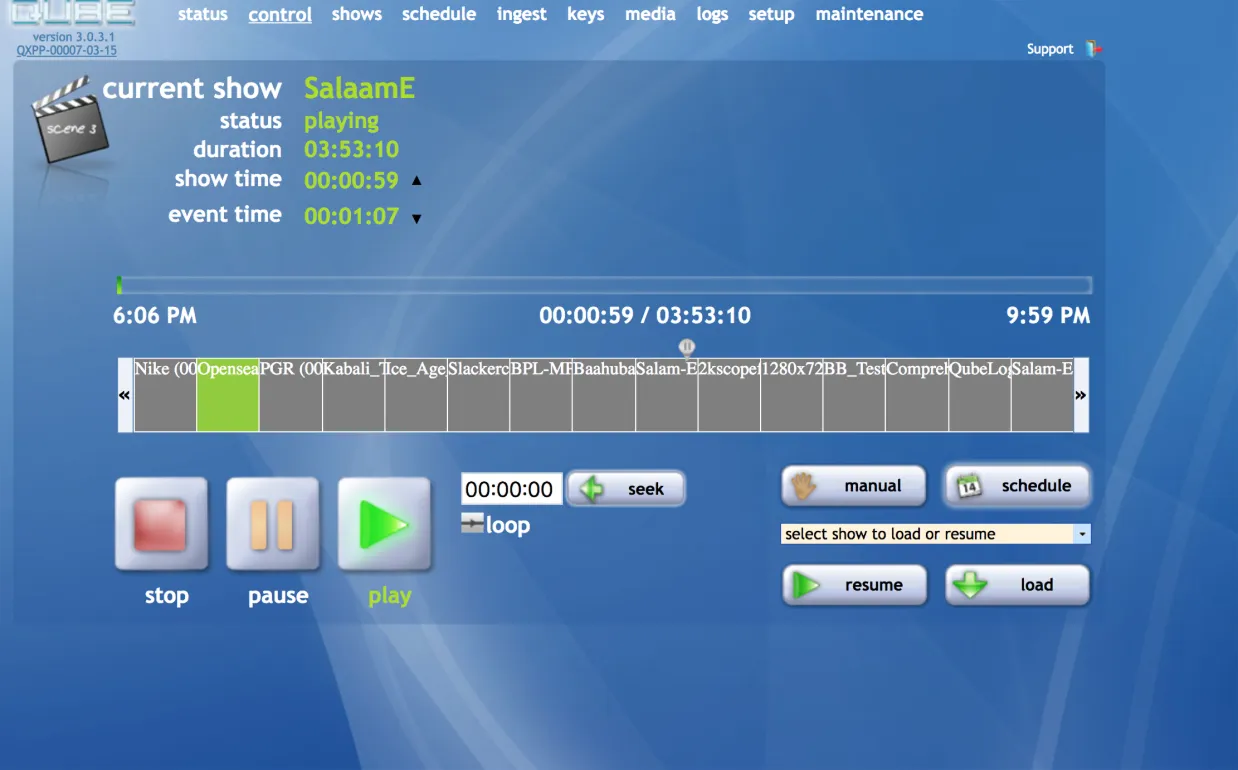Open the logs menu

712,14
